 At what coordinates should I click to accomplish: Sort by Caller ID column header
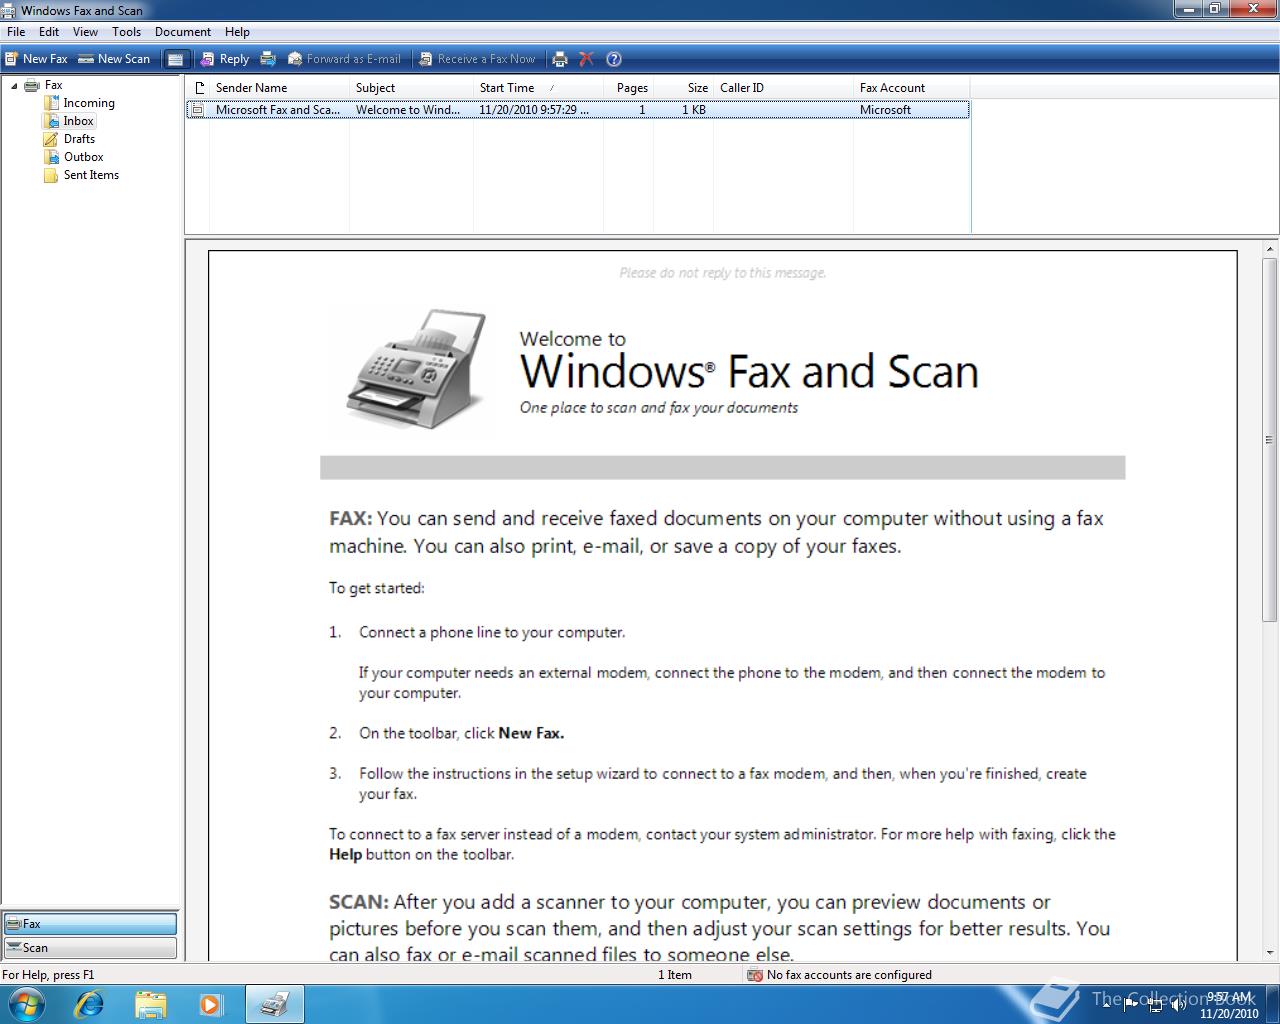(x=783, y=88)
